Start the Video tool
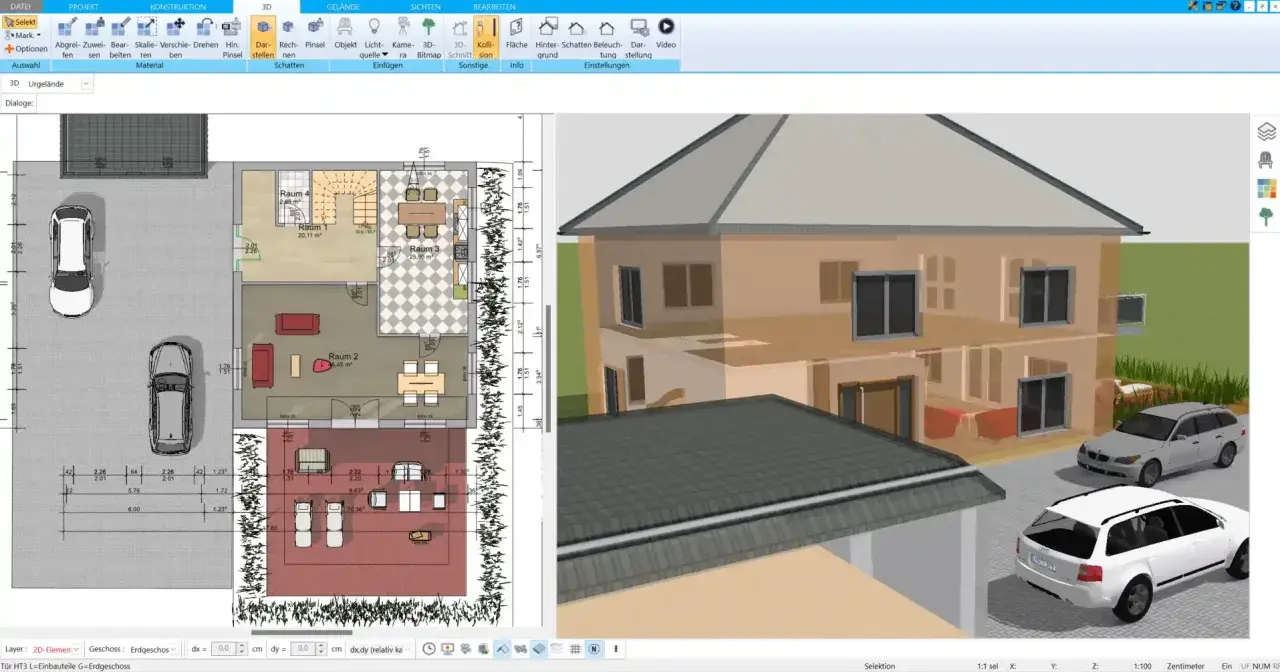Screen dimensions: 1280x672 point(666,33)
